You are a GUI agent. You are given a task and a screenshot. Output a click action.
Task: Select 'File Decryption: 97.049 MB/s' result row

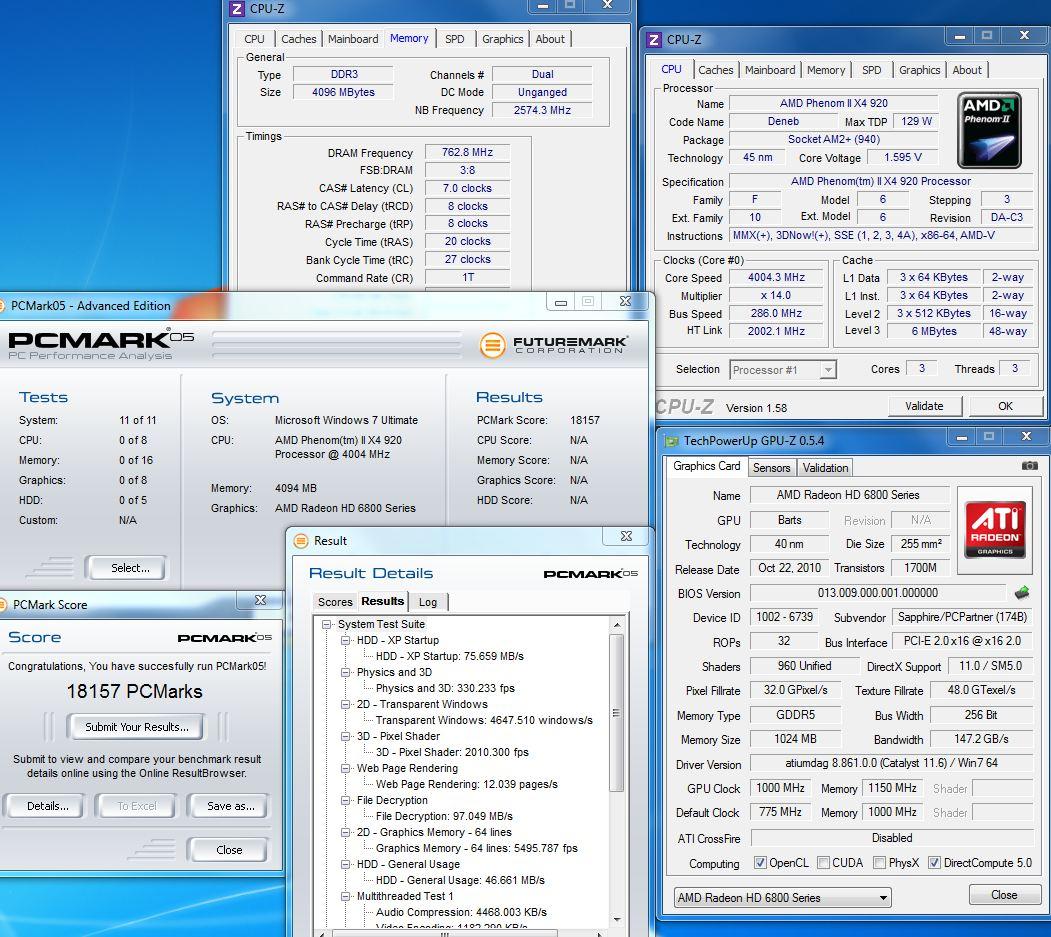[x=444, y=816]
